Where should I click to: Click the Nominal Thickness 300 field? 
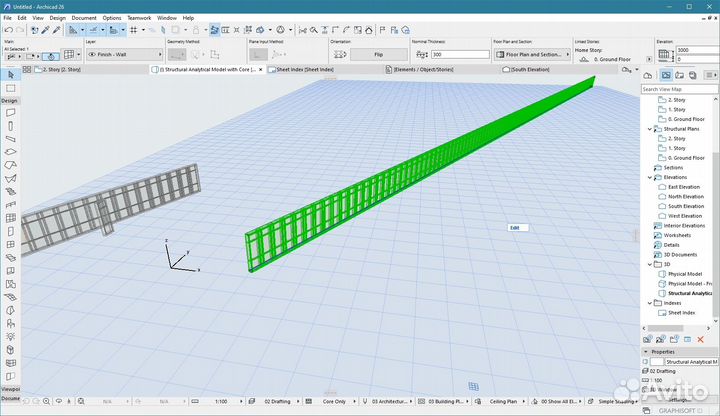pos(460,55)
